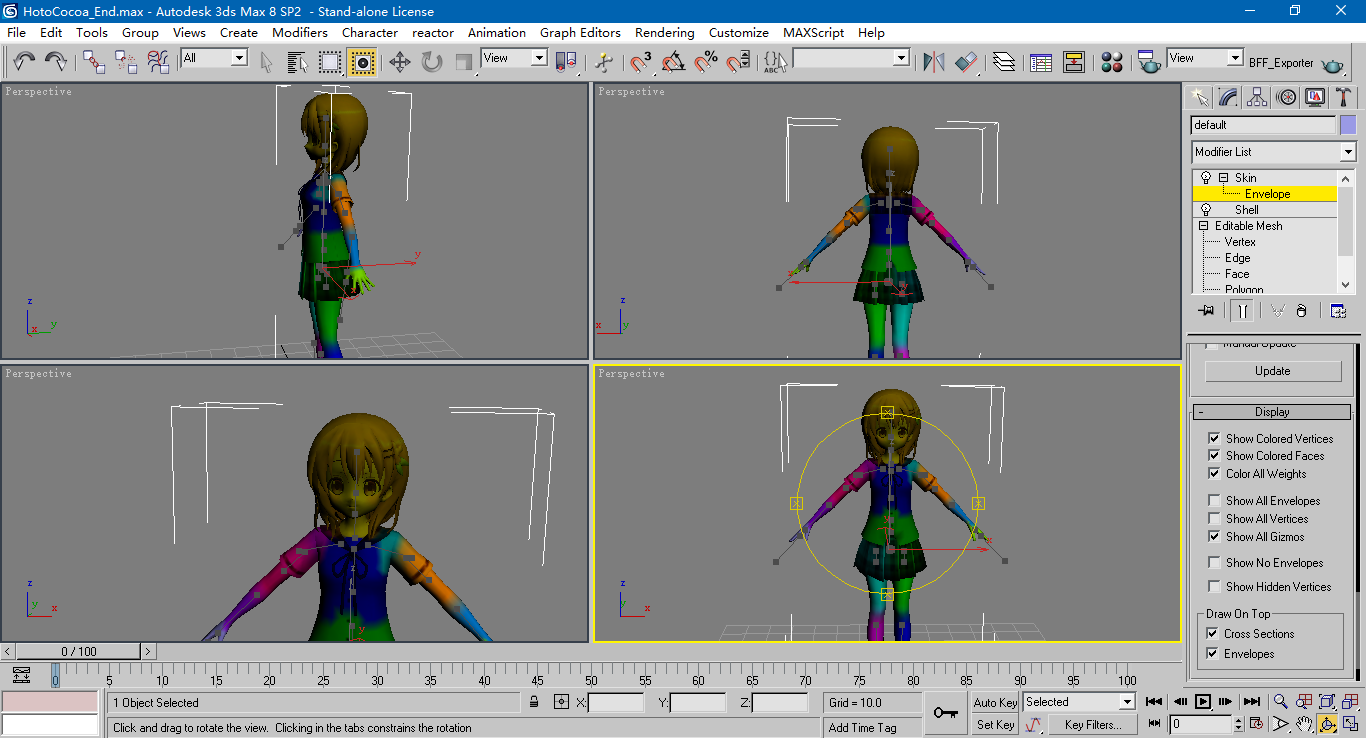Select the Pan View hand icon
This screenshot has width=1366, height=738.
coord(1304,724)
